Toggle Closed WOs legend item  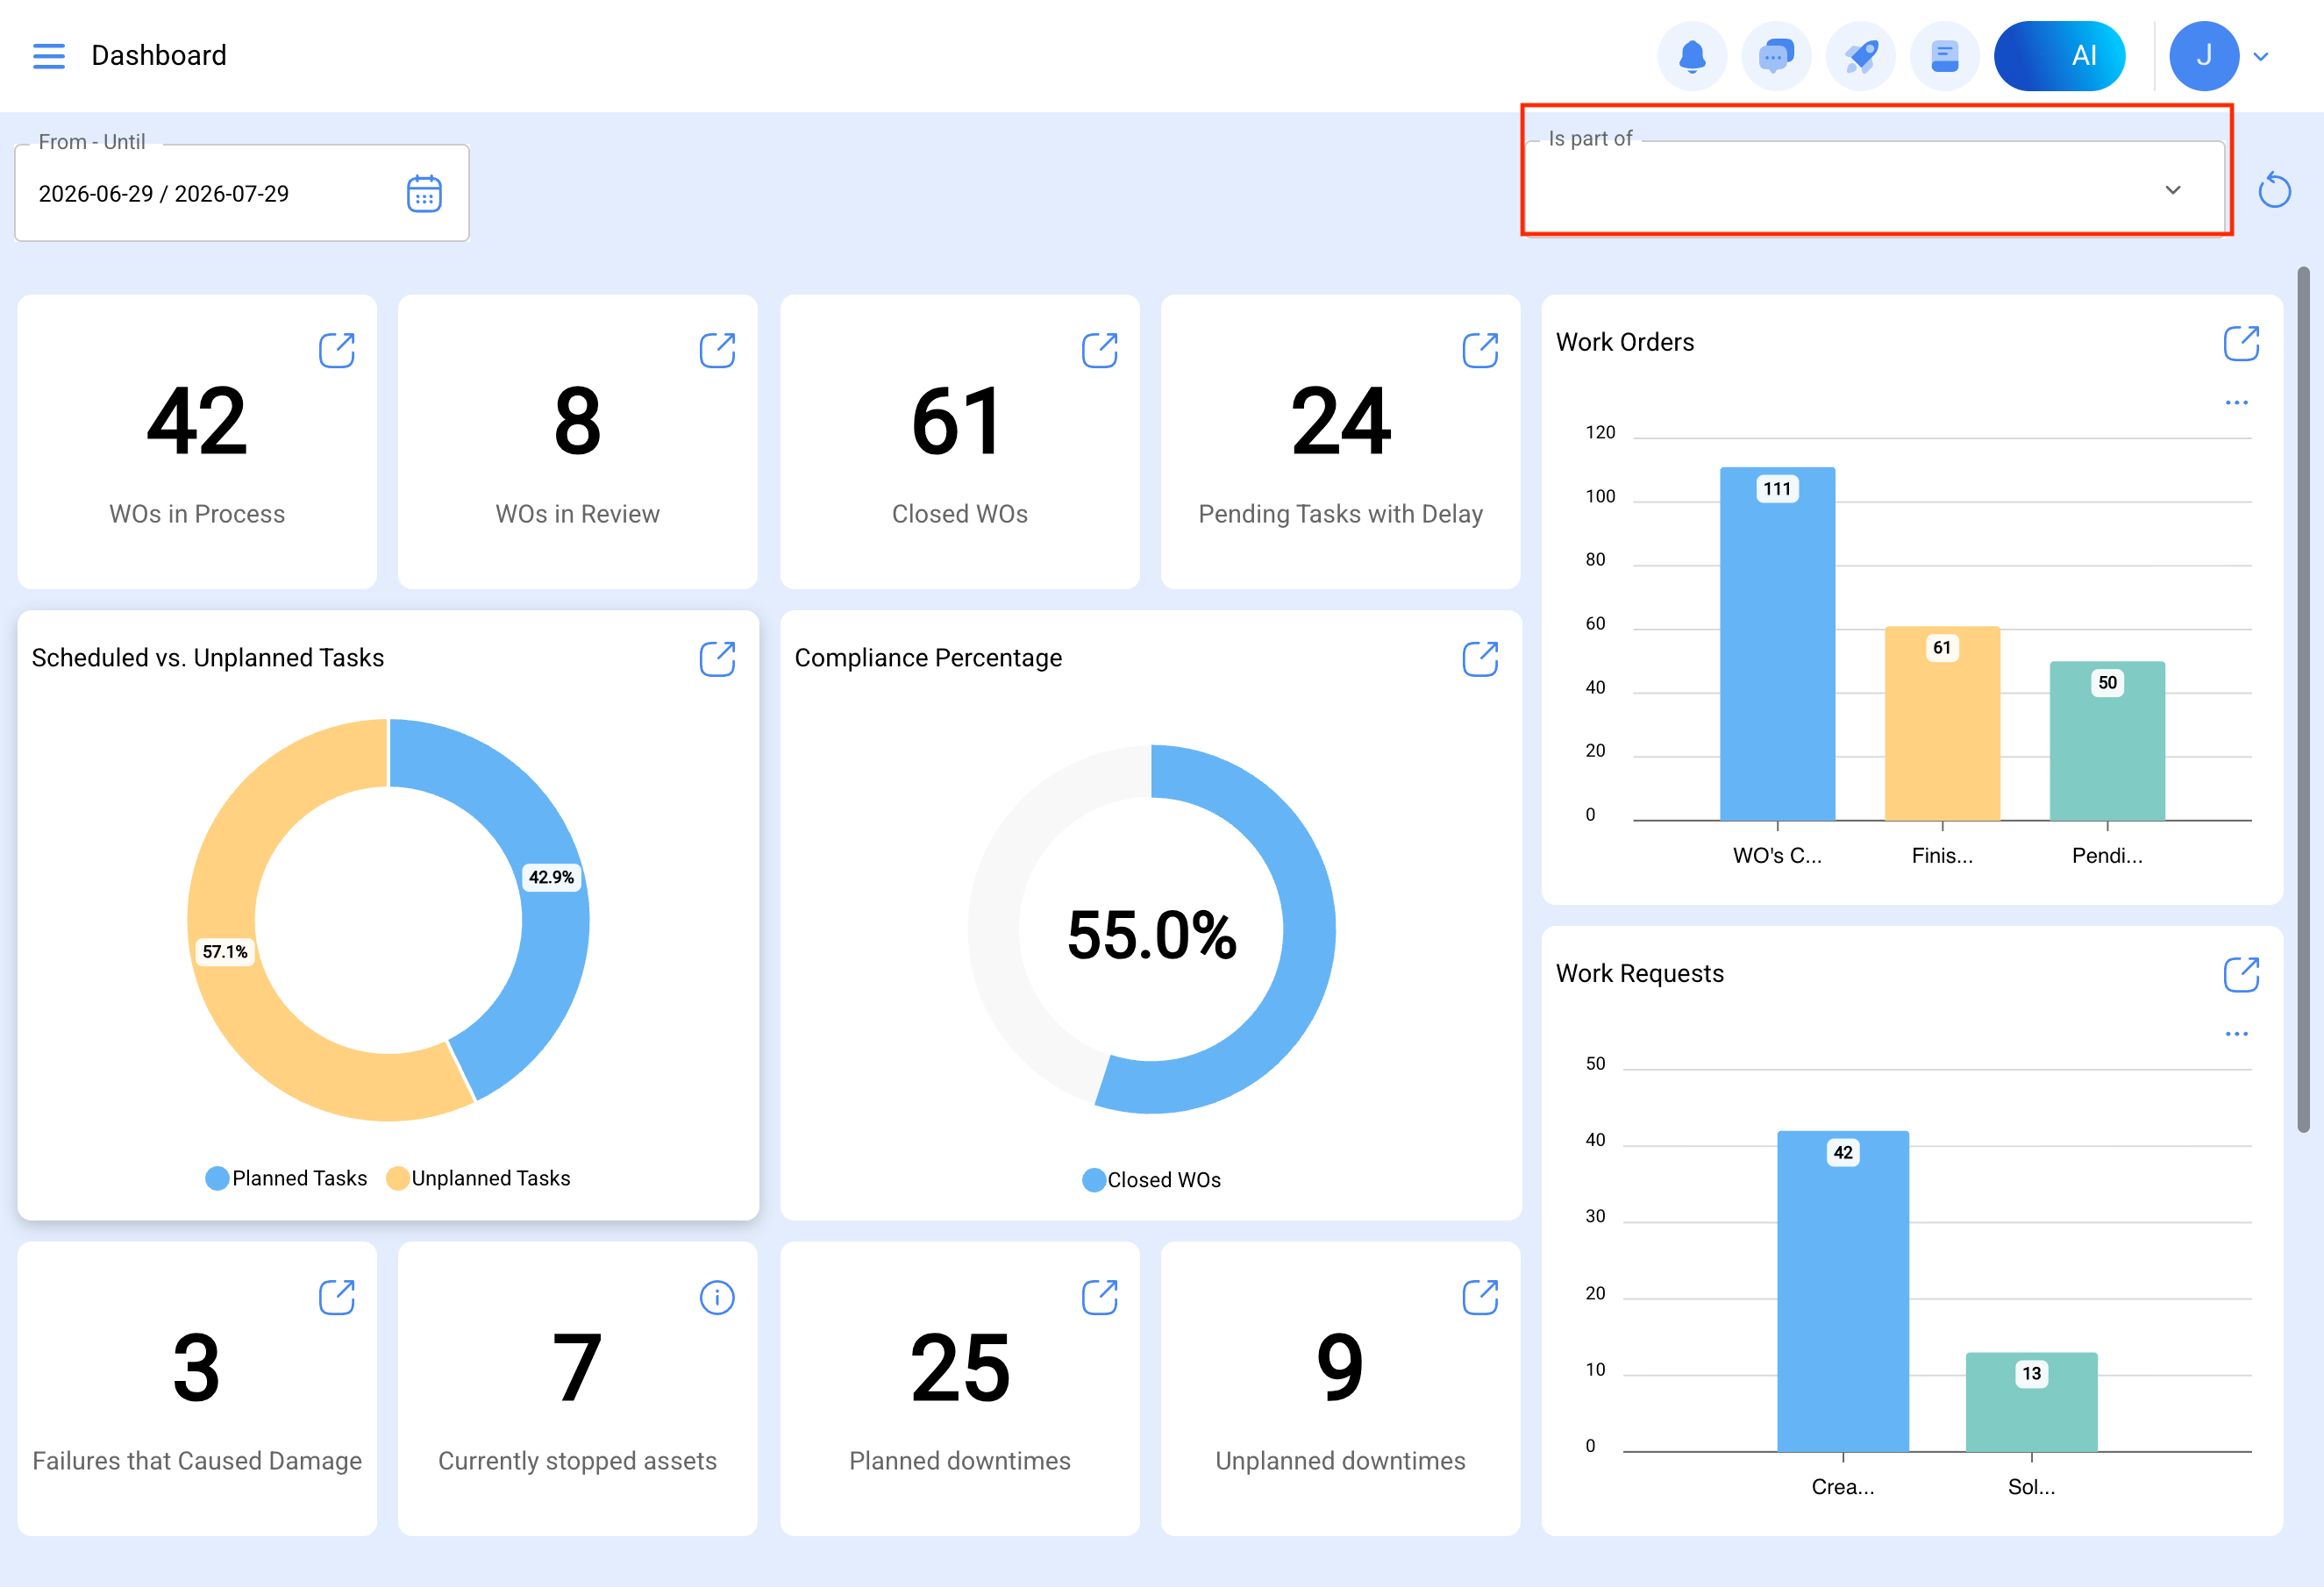point(1151,1180)
